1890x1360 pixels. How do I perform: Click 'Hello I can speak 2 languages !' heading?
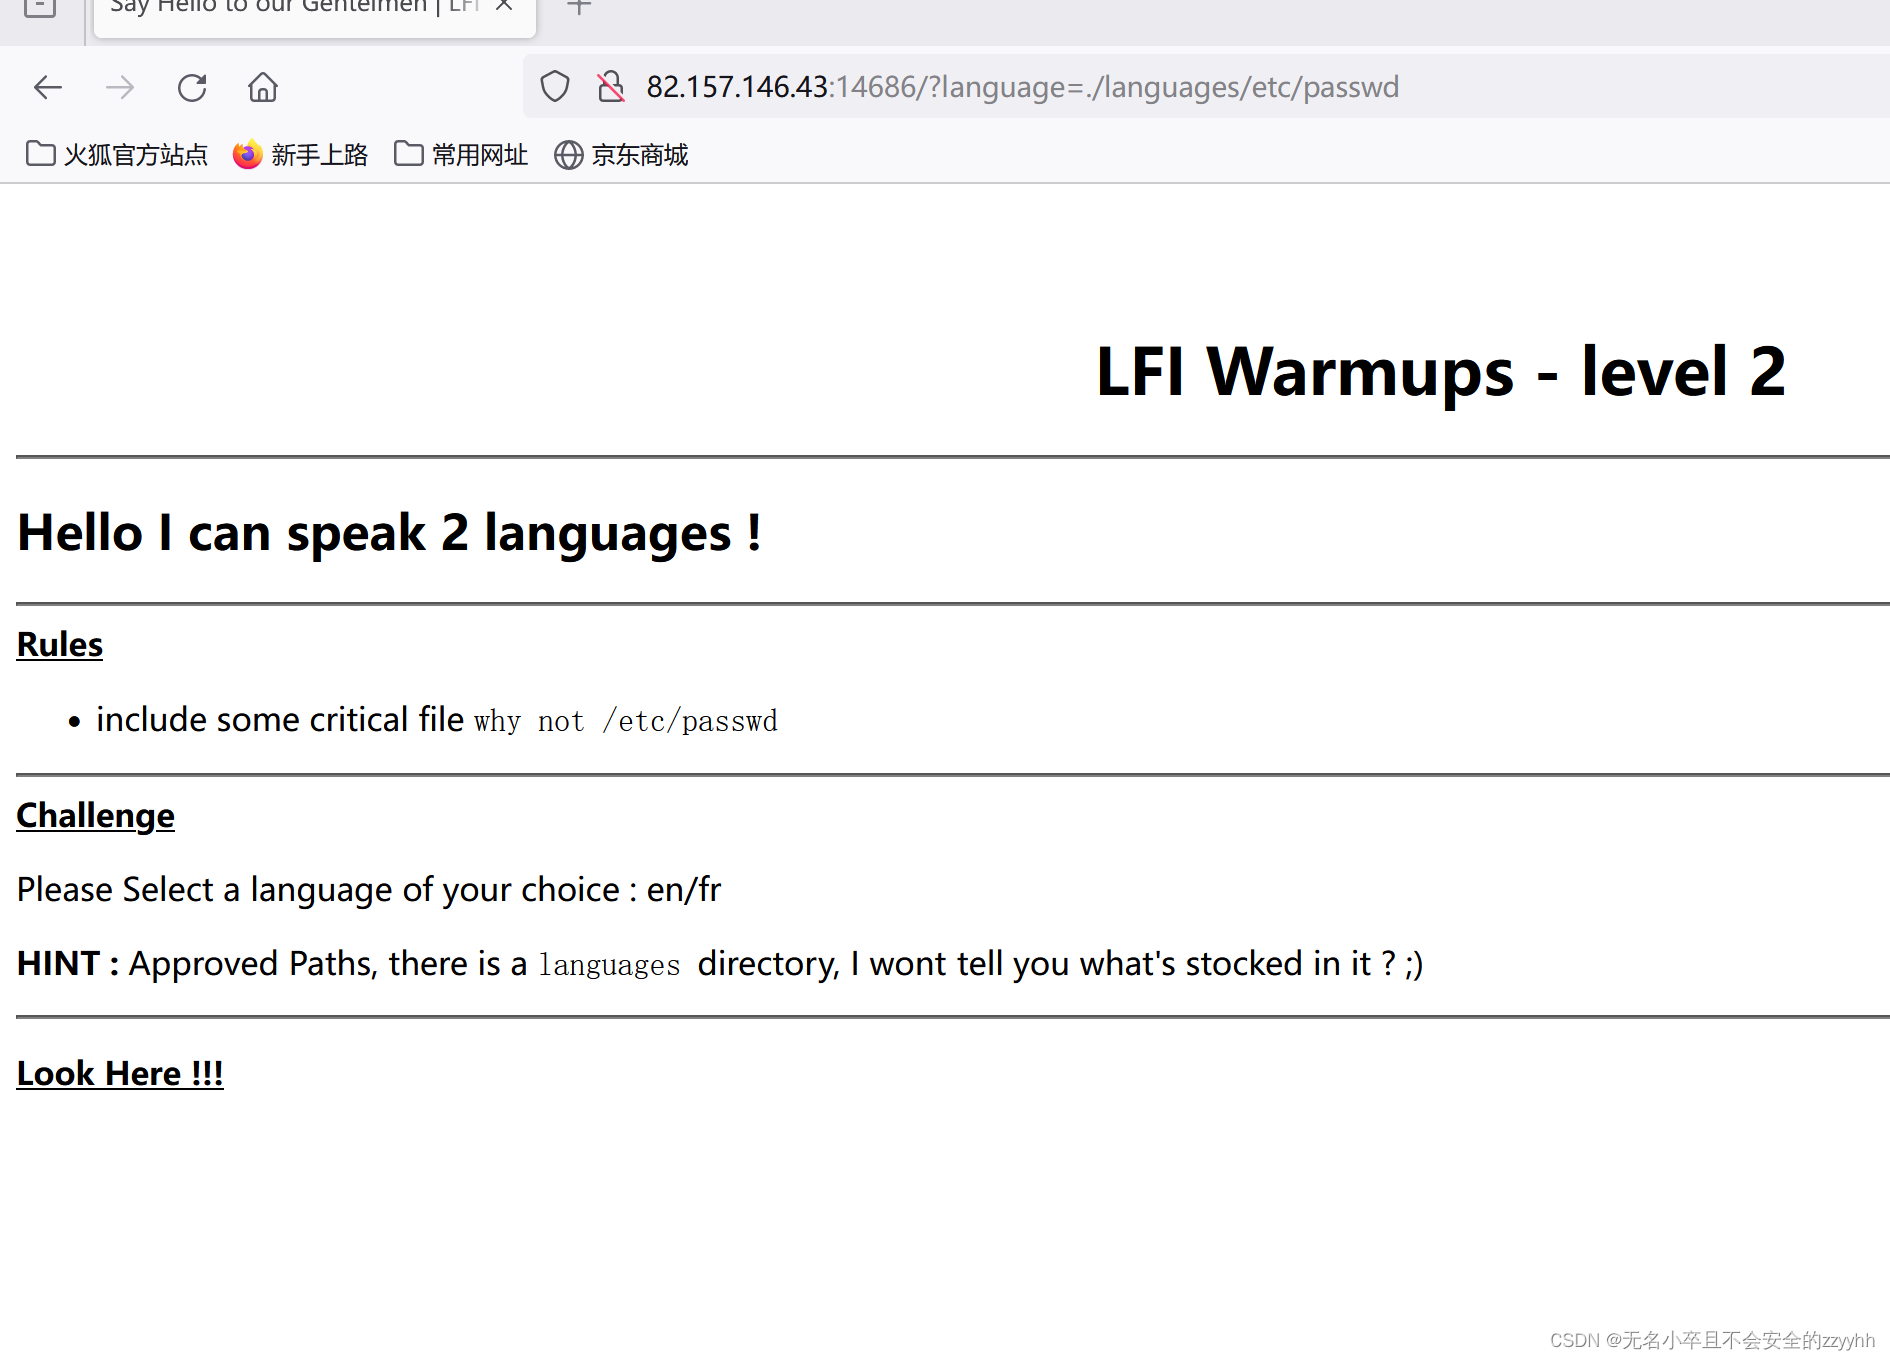[x=389, y=533]
